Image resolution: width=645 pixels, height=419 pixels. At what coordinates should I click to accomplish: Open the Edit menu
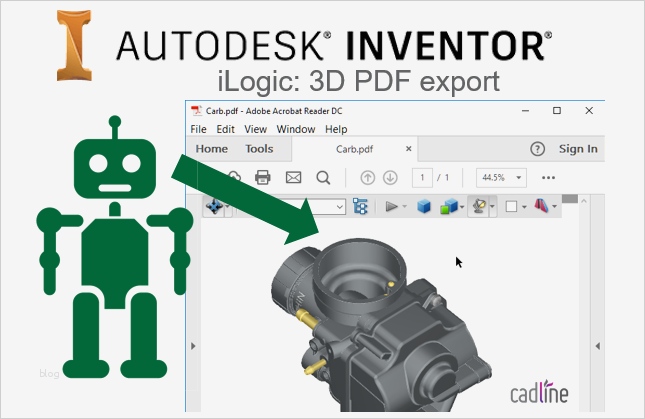point(225,129)
